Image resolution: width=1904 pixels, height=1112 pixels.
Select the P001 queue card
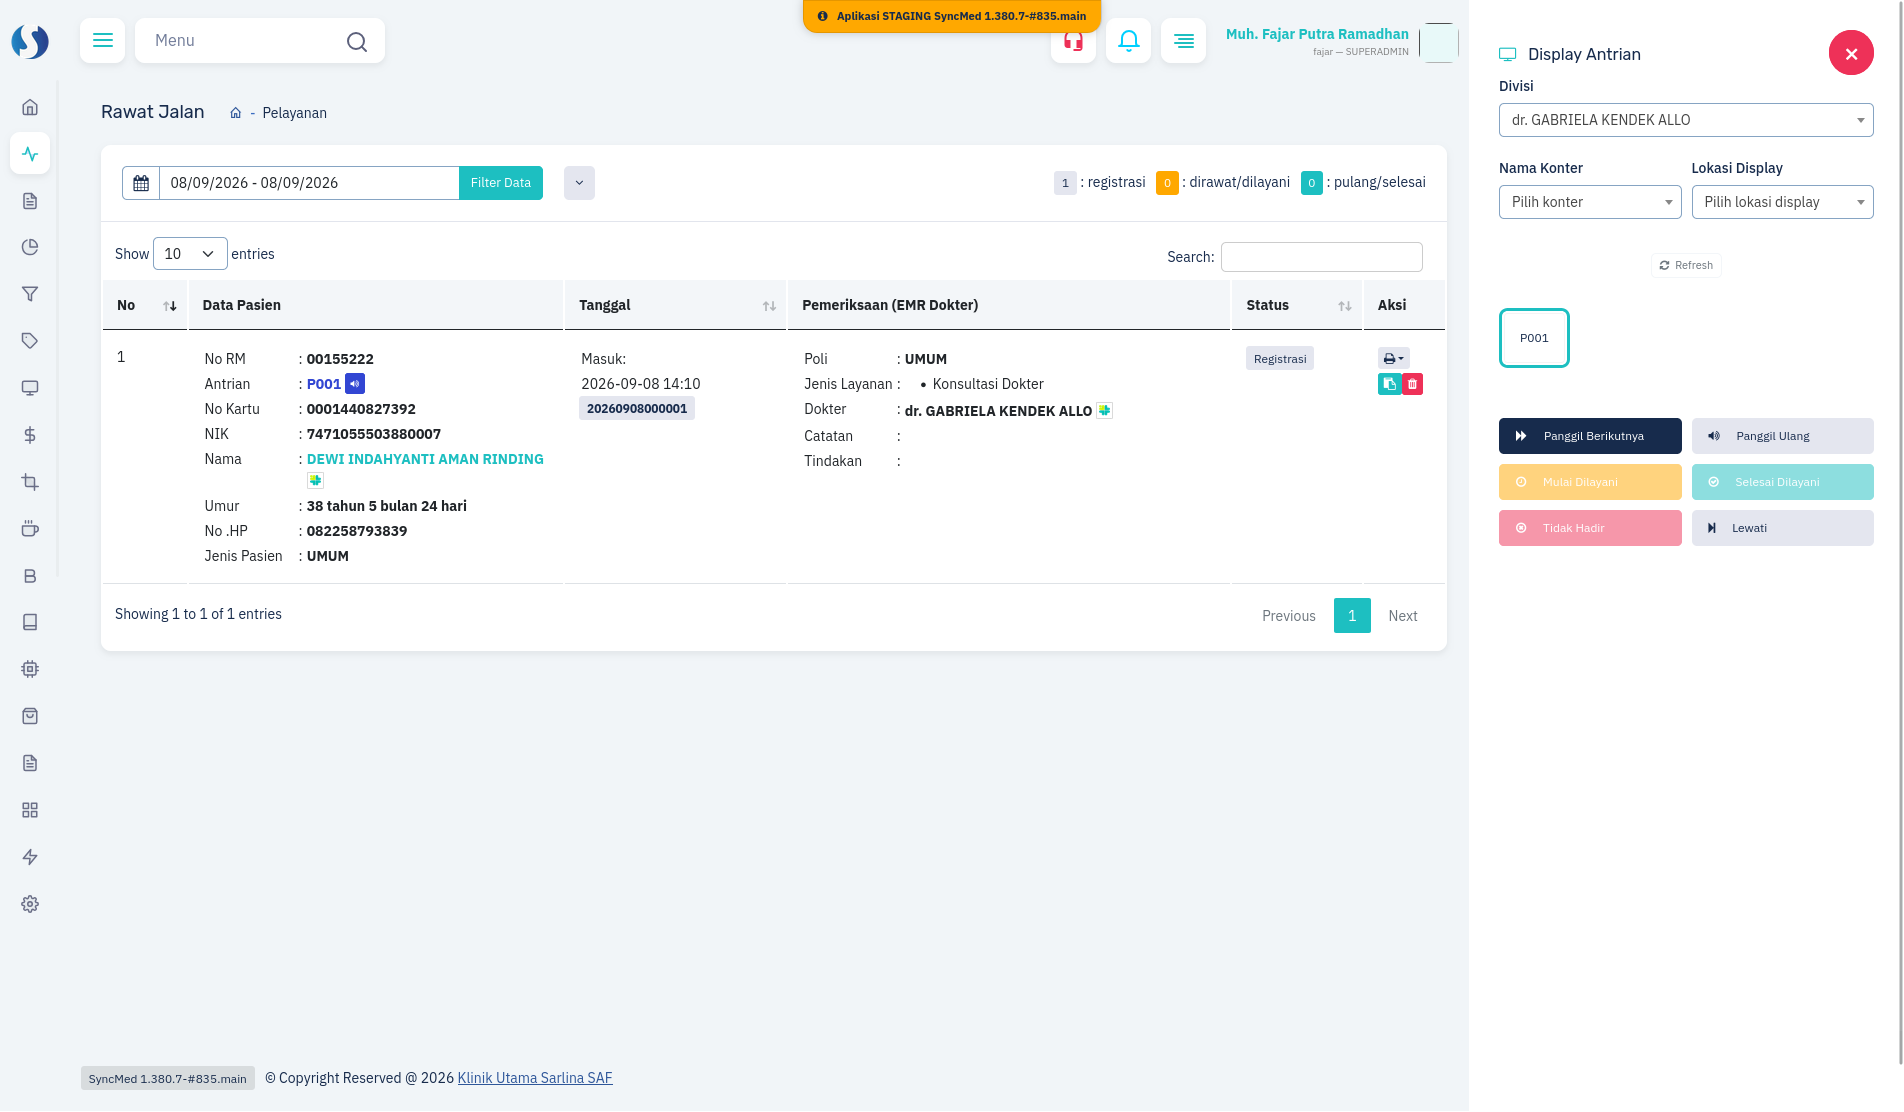click(x=1534, y=338)
